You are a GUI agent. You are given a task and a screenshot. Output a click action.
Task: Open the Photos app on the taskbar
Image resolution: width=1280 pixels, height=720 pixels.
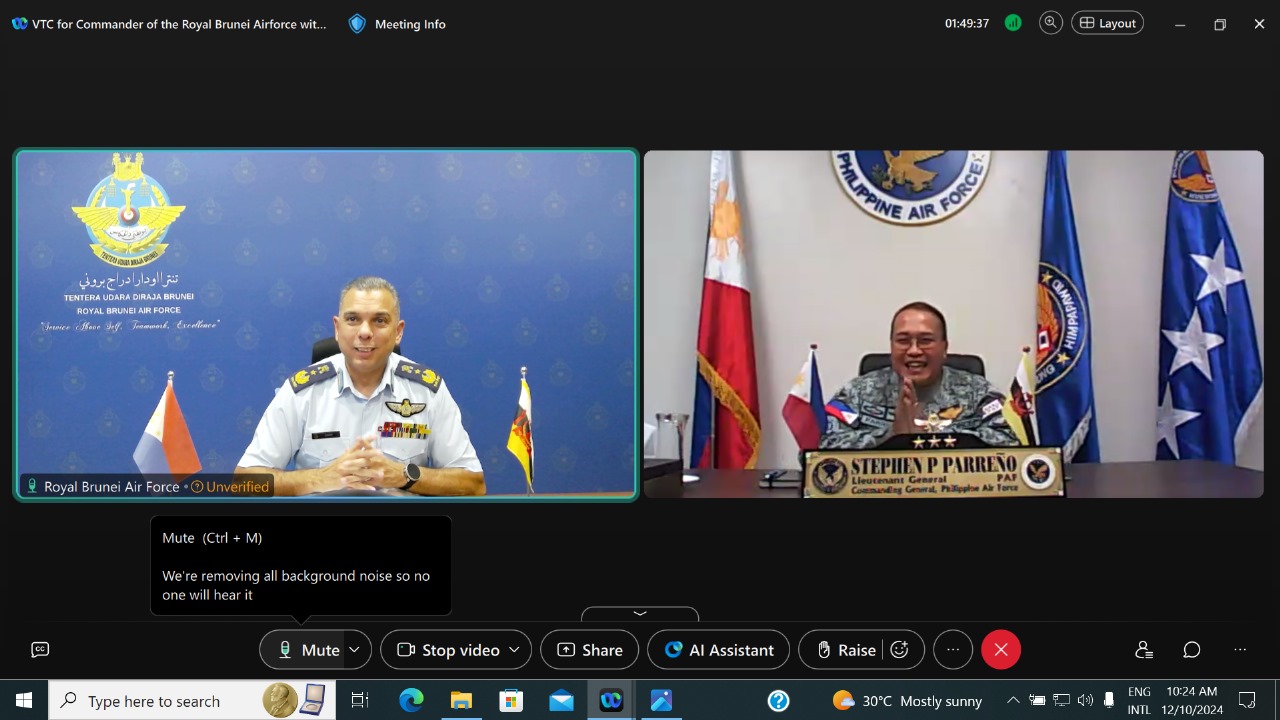661,701
